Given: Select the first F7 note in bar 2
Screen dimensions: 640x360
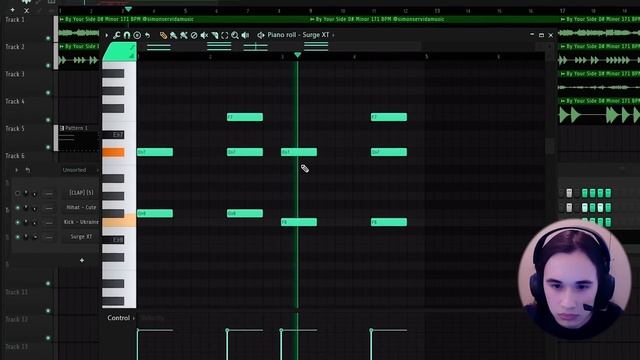Looking at the screenshot, I should 245,117.
